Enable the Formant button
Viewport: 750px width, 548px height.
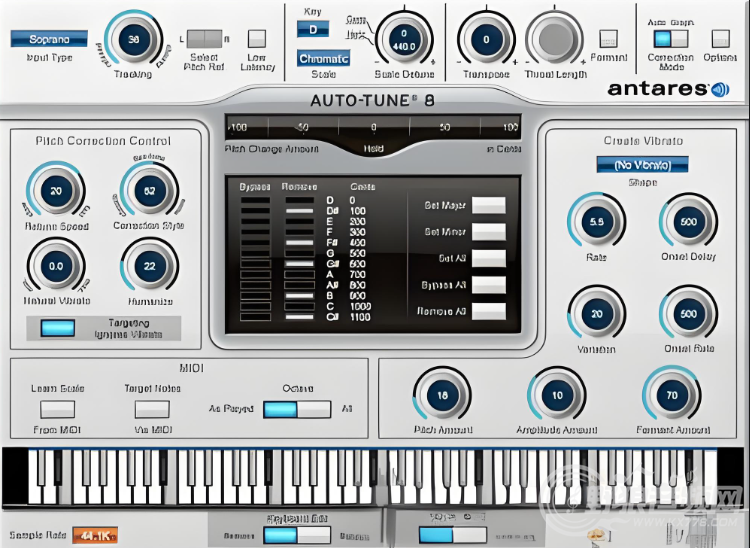608,39
